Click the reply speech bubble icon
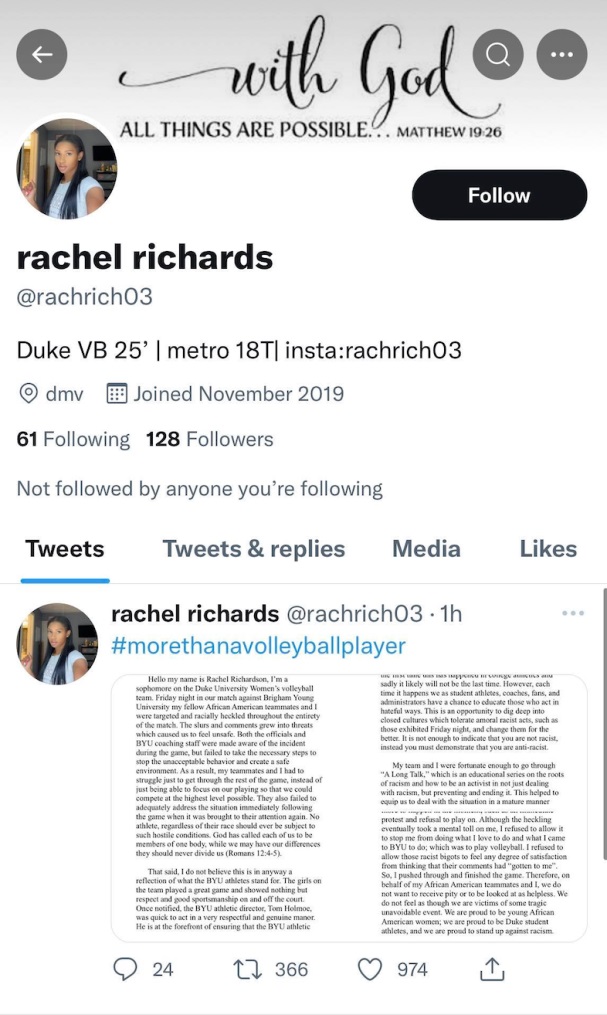Viewport: 607px width, 1015px height. coord(125,969)
